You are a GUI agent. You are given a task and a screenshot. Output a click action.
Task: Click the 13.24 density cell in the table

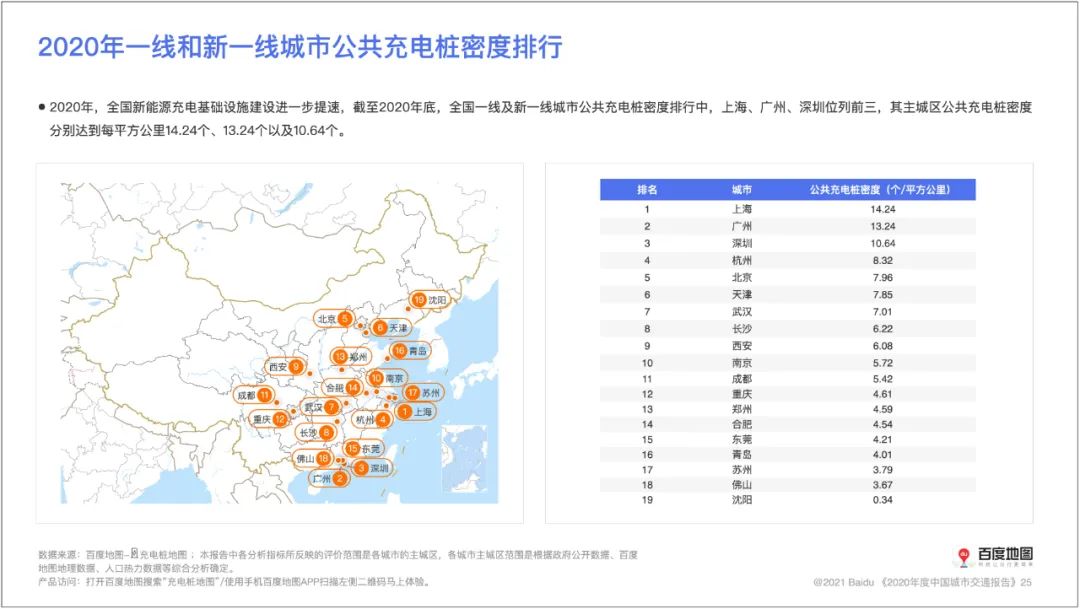pos(882,226)
